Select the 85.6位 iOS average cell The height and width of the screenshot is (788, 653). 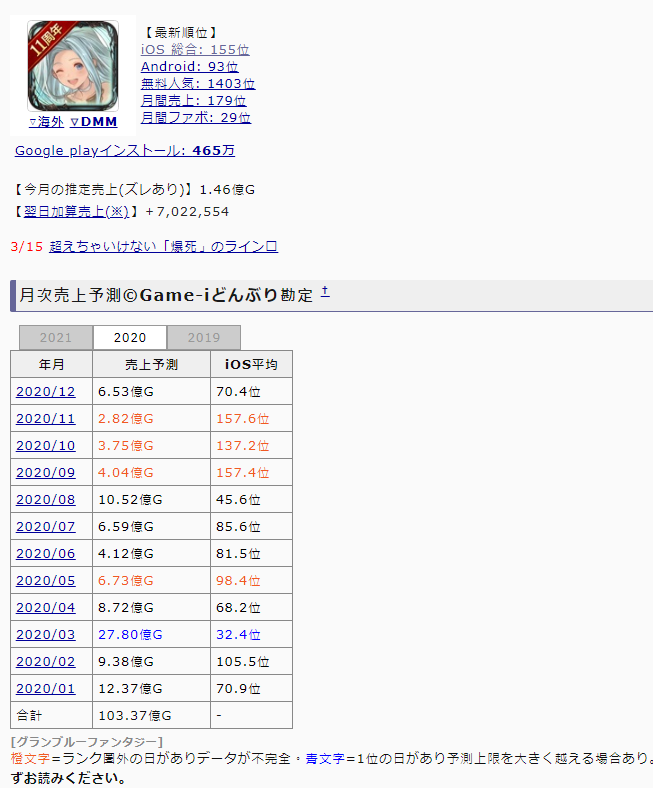pyautogui.click(x=251, y=527)
